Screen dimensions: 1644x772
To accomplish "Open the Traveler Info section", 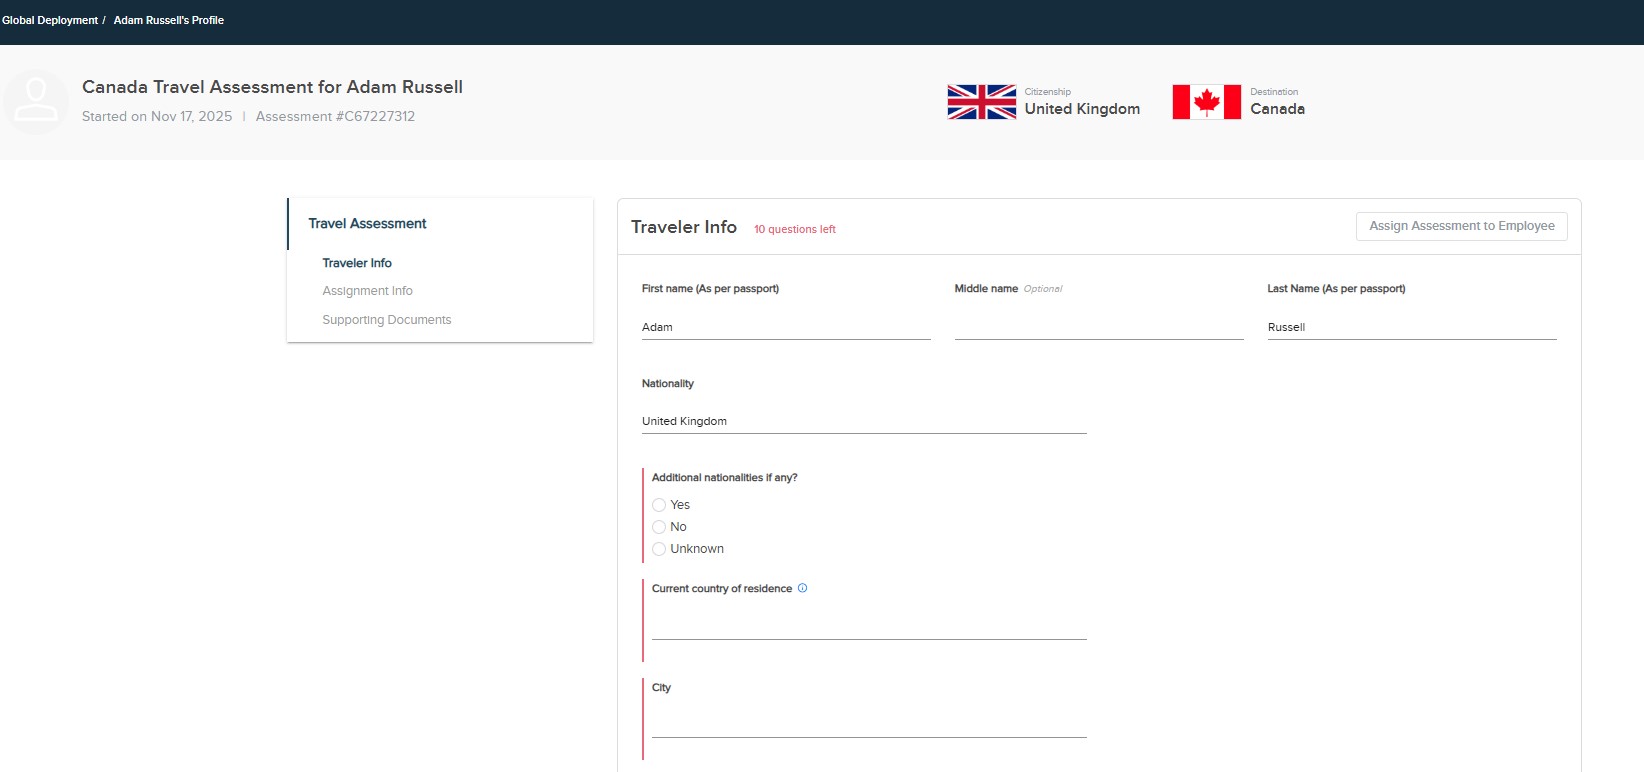I will 357,263.
